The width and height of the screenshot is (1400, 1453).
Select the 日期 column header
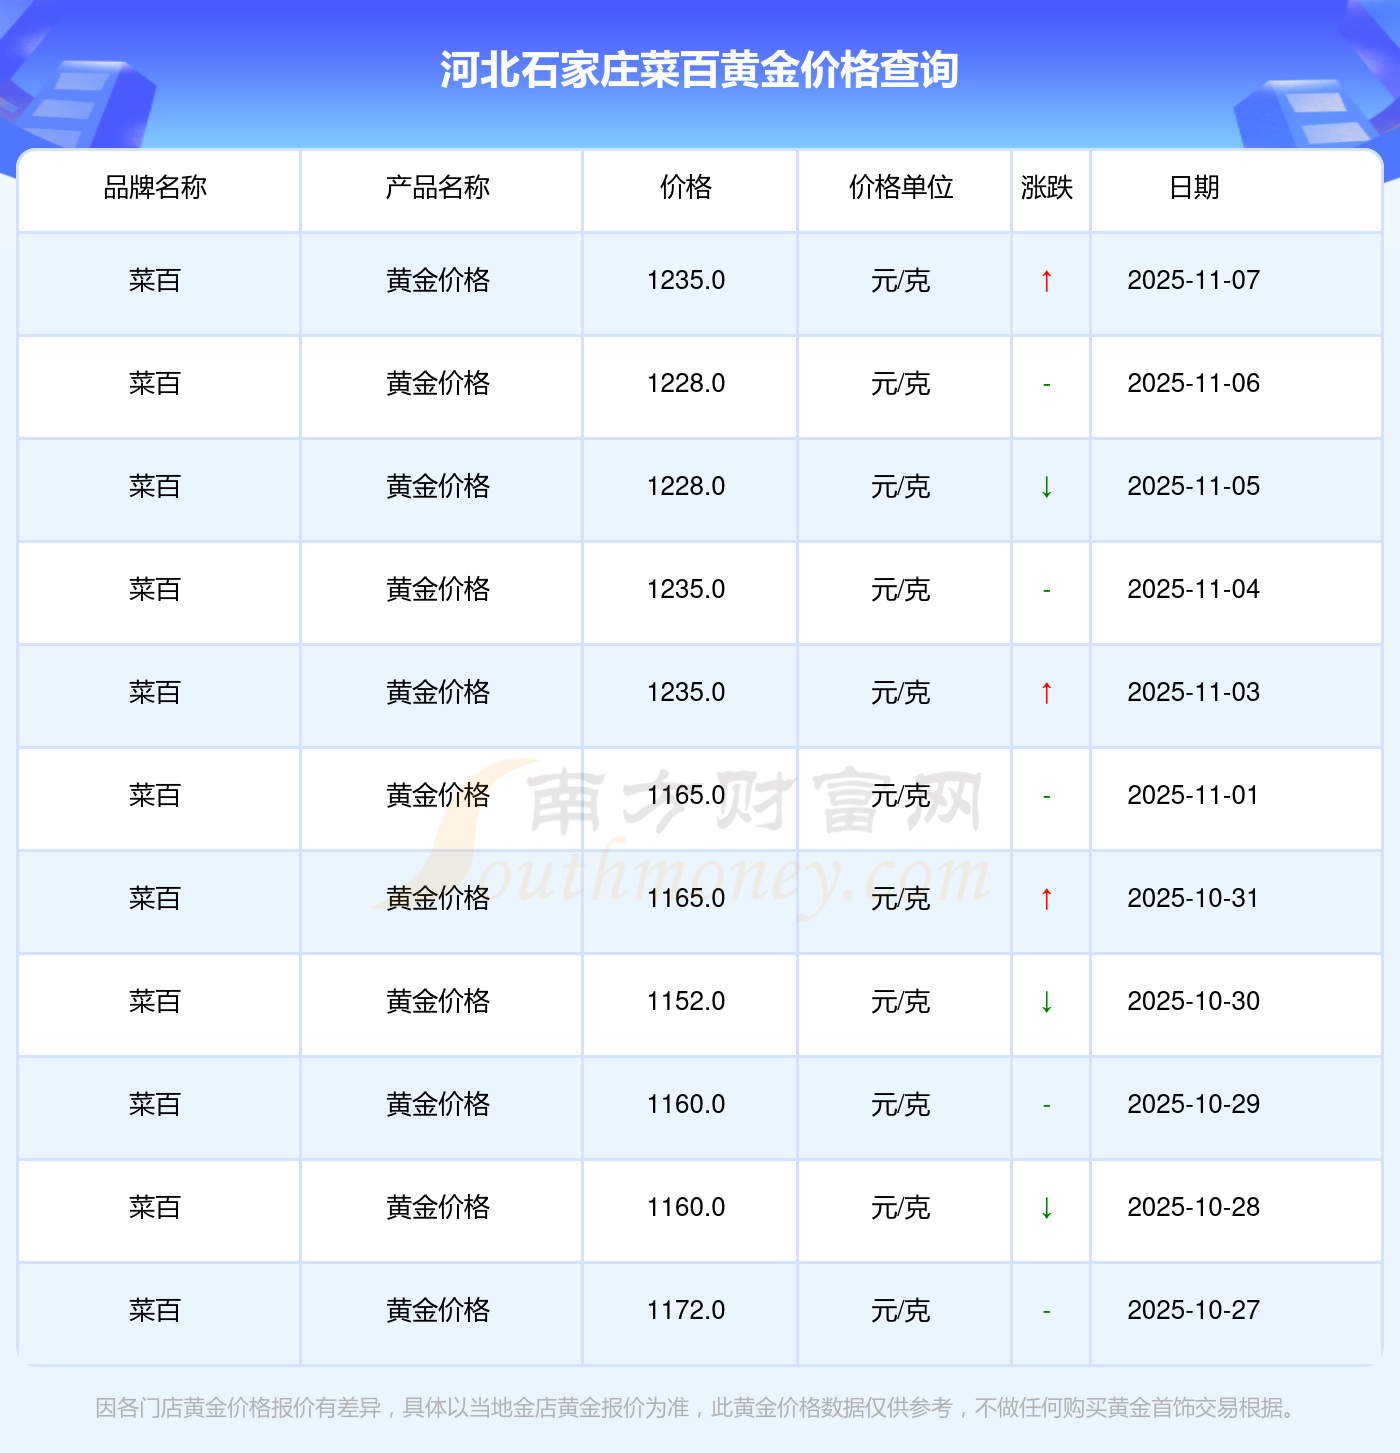click(1194, 187)
